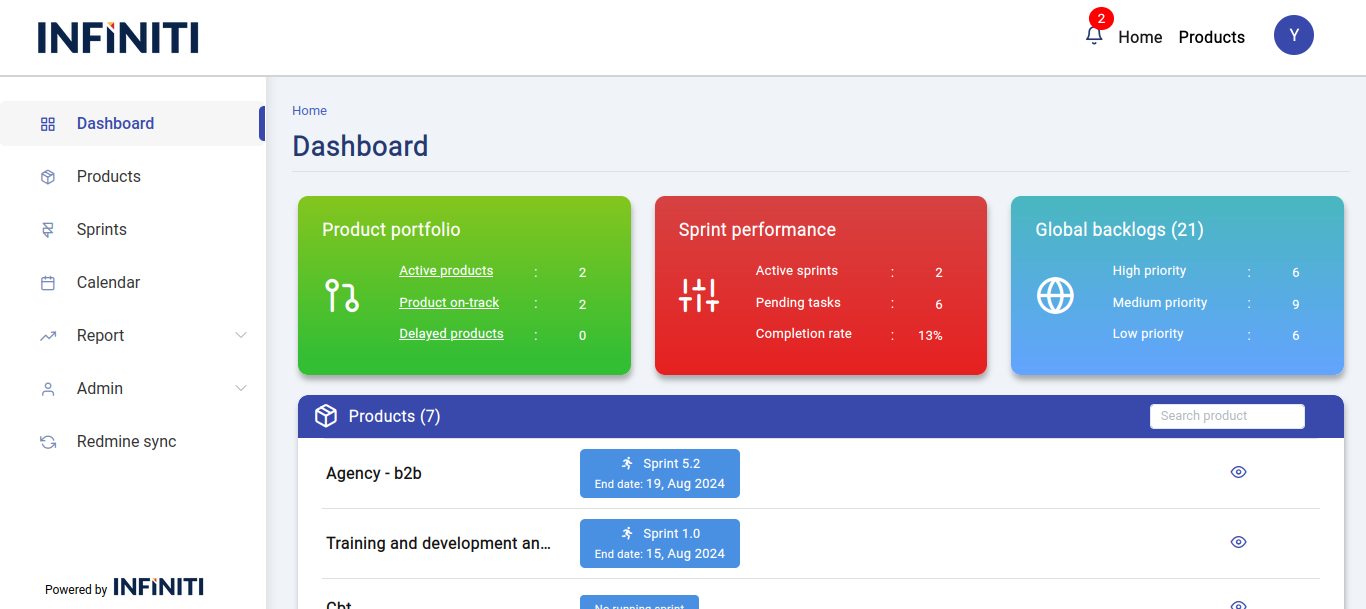View the Agency - b2b product eye icon

tap(1238, 472)
